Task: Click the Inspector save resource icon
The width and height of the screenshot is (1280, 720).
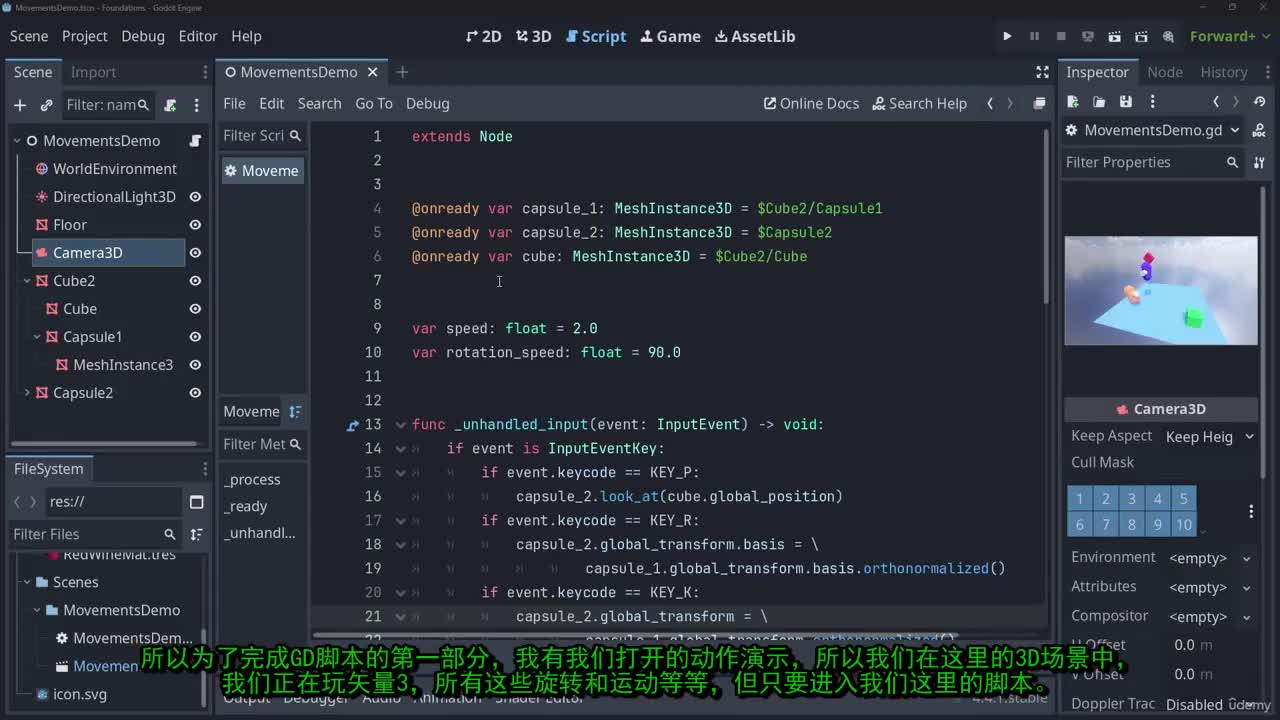Action: pos(1125,102)
